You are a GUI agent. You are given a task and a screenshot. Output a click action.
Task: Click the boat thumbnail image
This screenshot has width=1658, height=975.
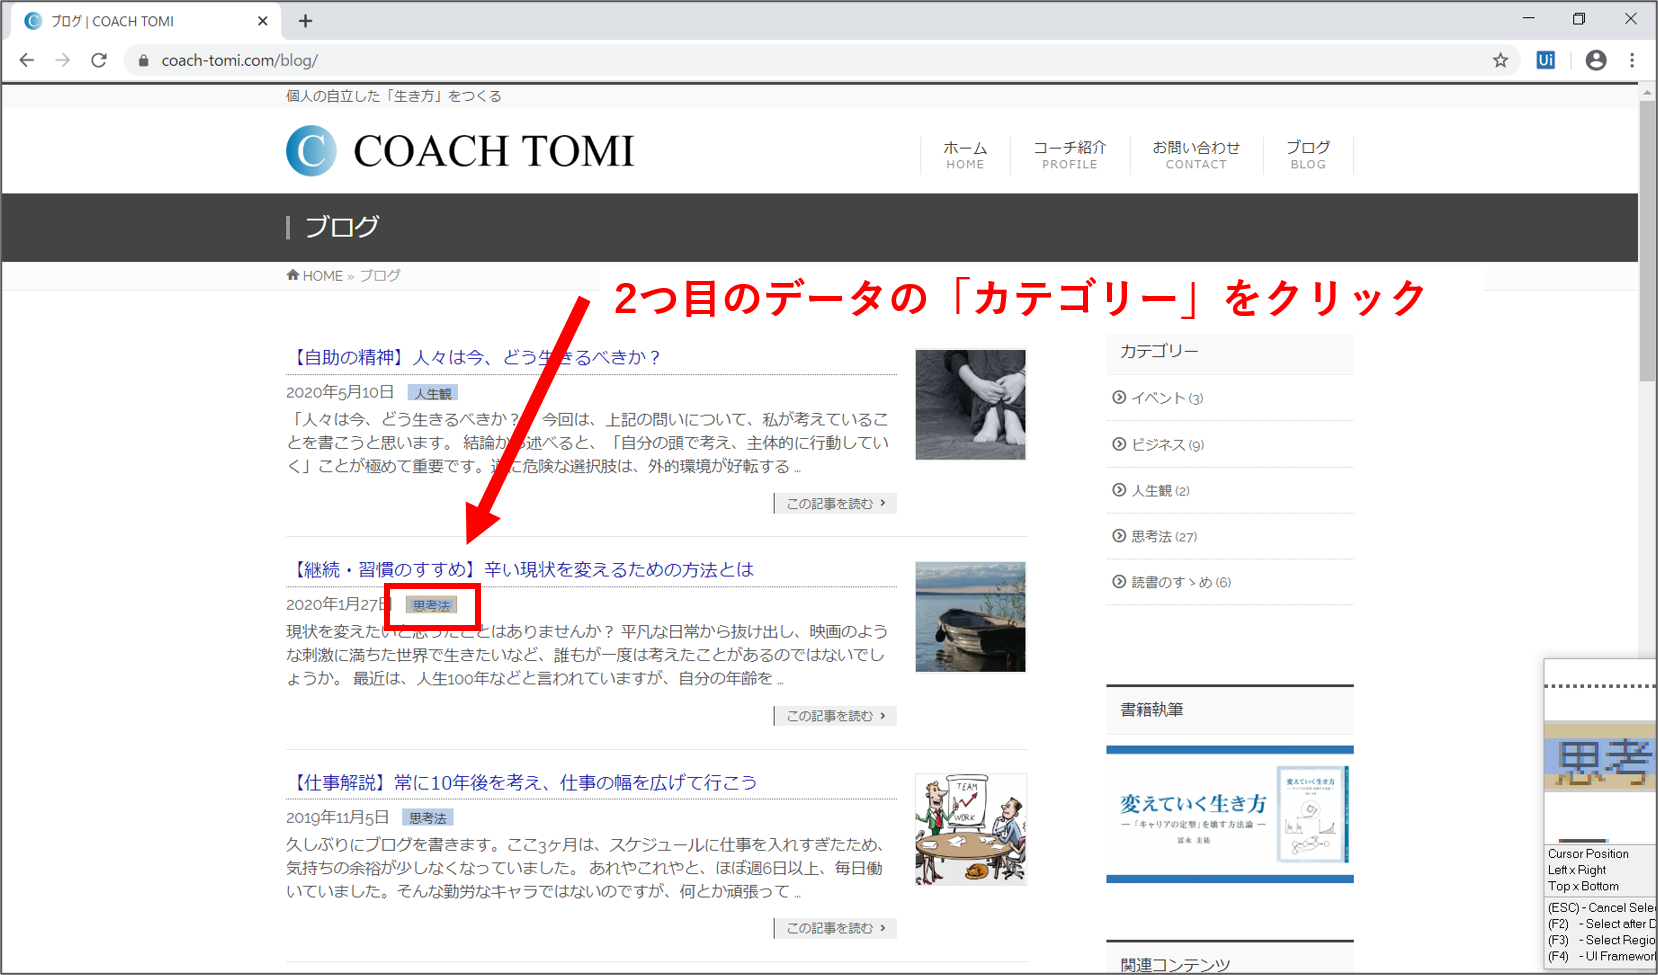click(x=970, y=617)
